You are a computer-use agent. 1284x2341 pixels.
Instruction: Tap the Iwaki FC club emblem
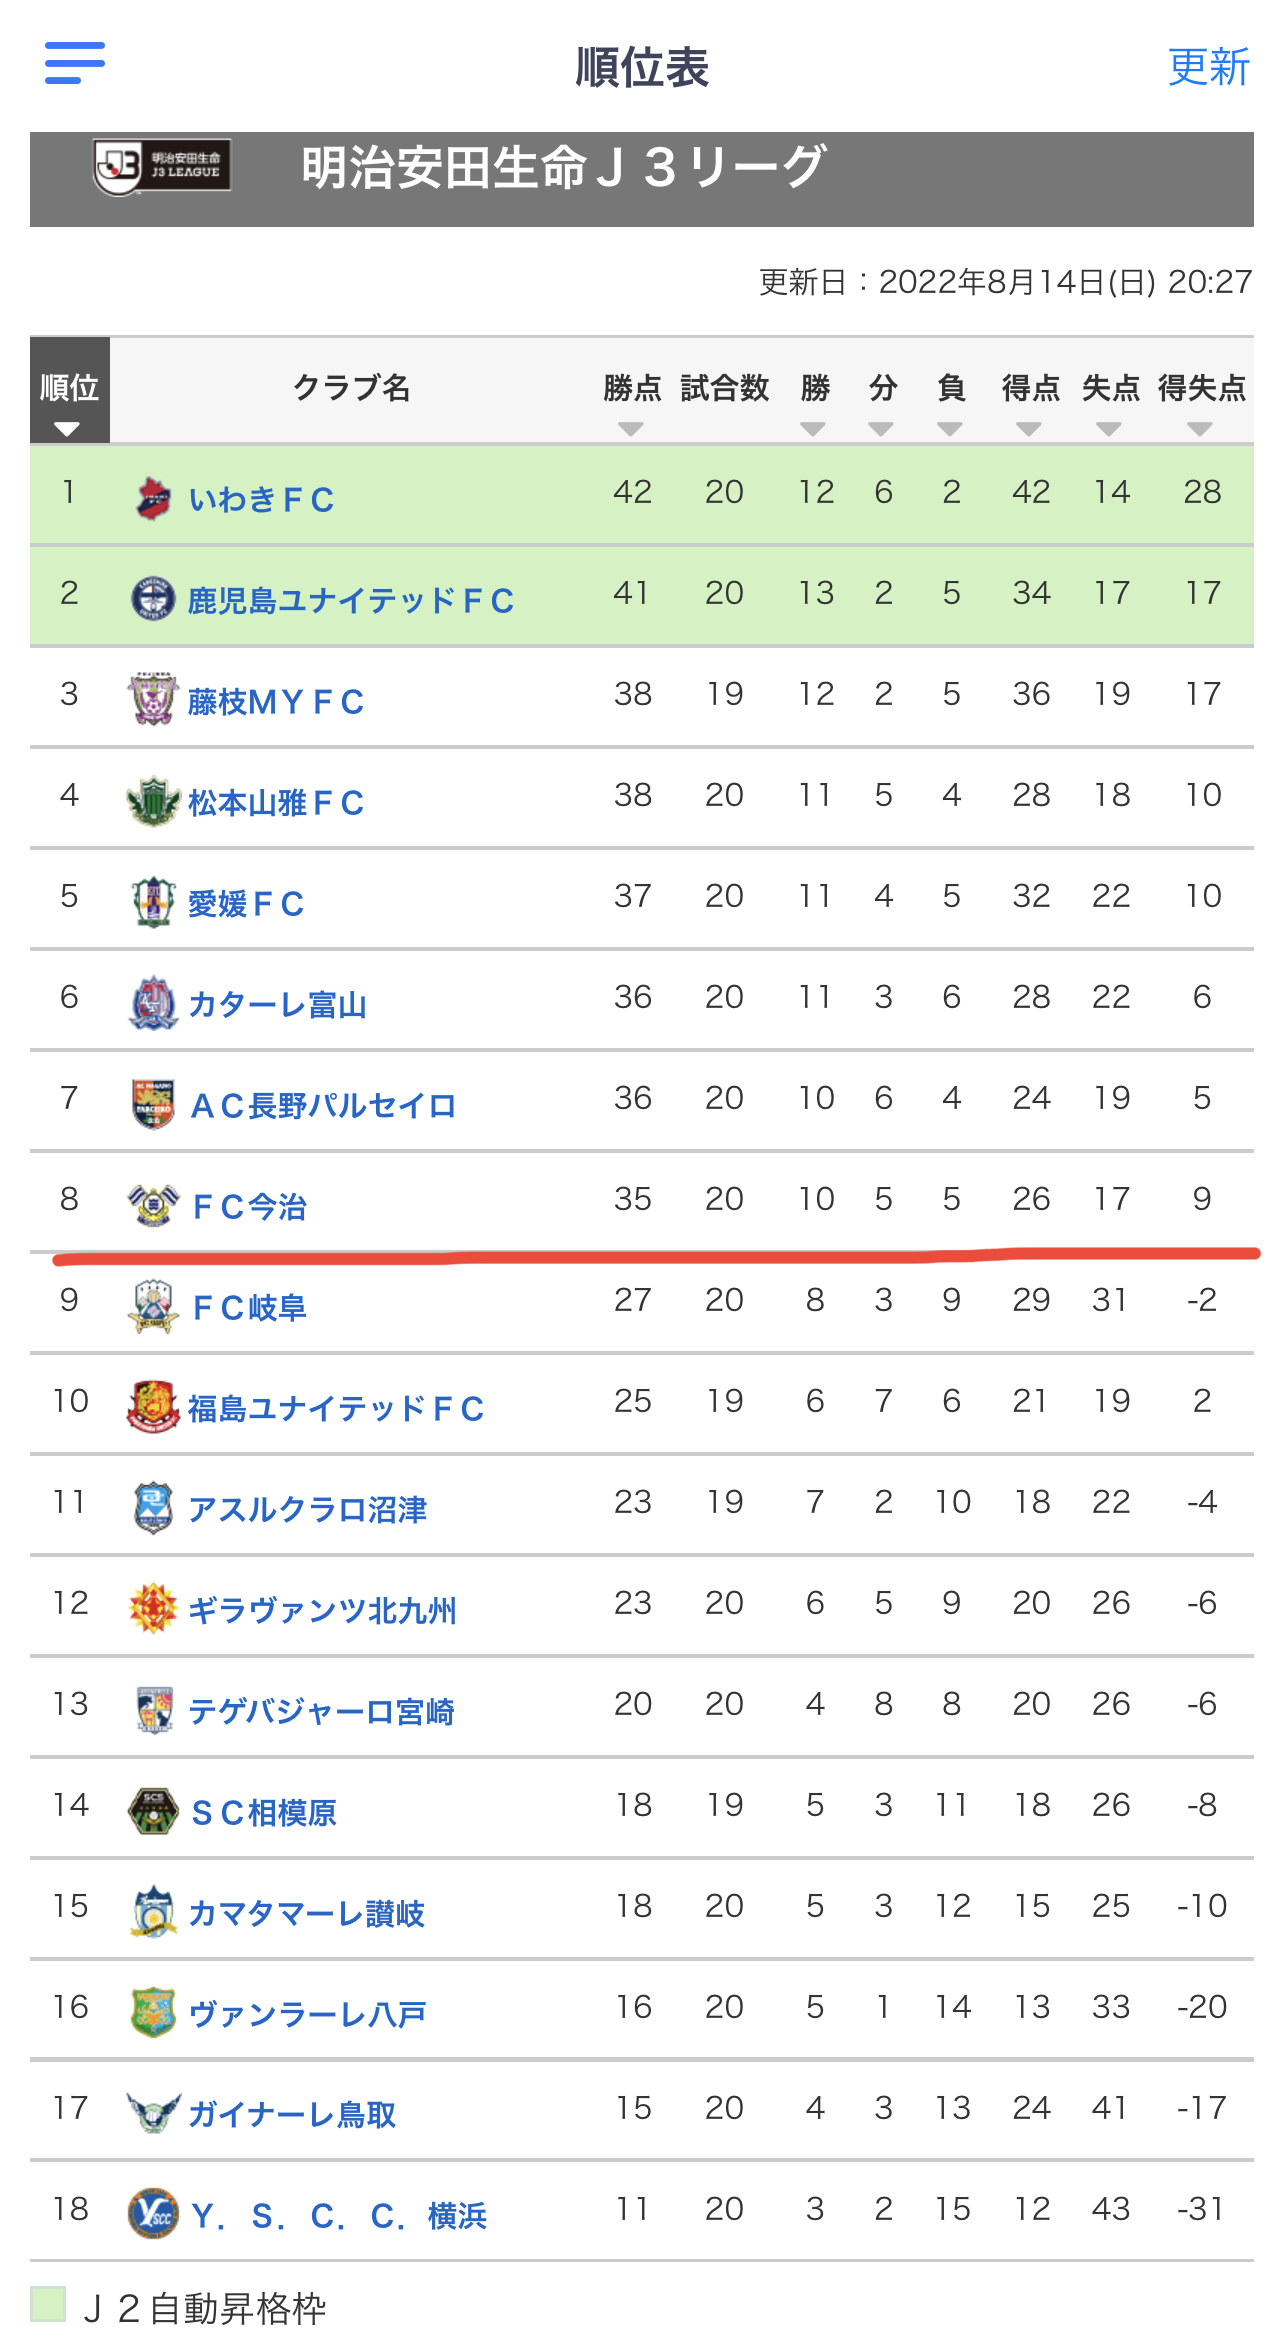153,498
